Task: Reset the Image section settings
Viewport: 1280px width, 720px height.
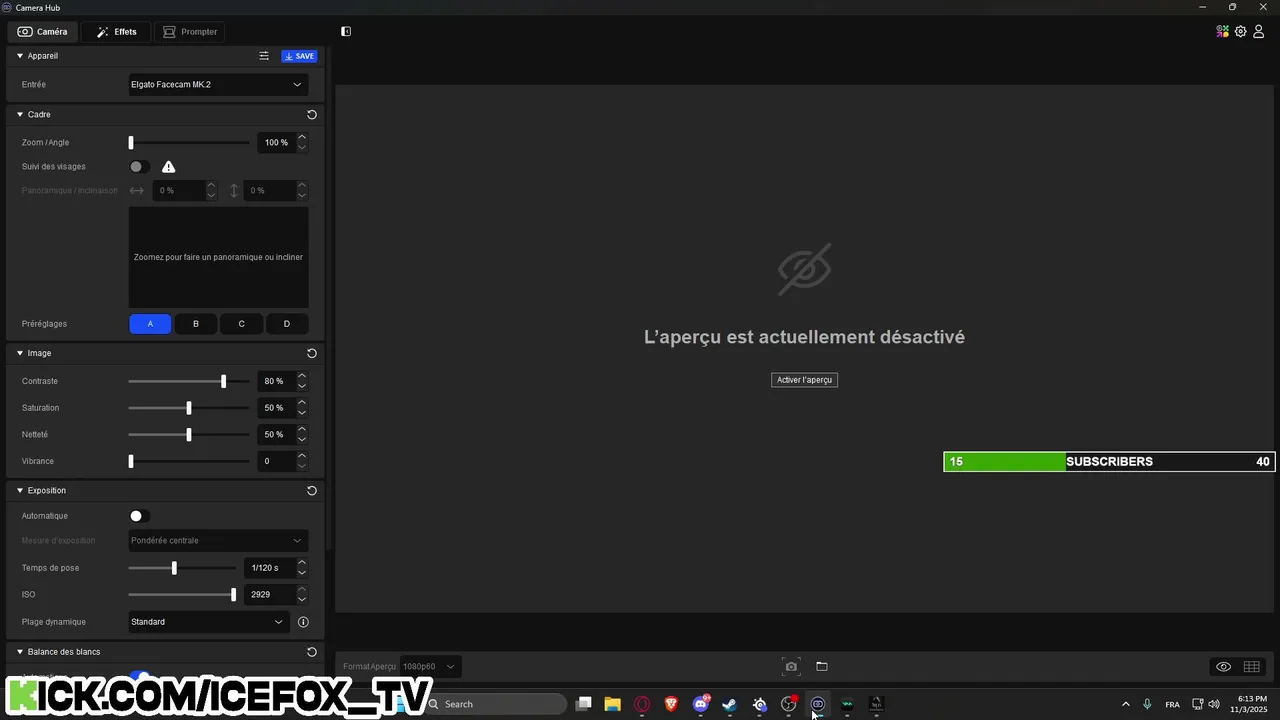Action: (312, 354)
